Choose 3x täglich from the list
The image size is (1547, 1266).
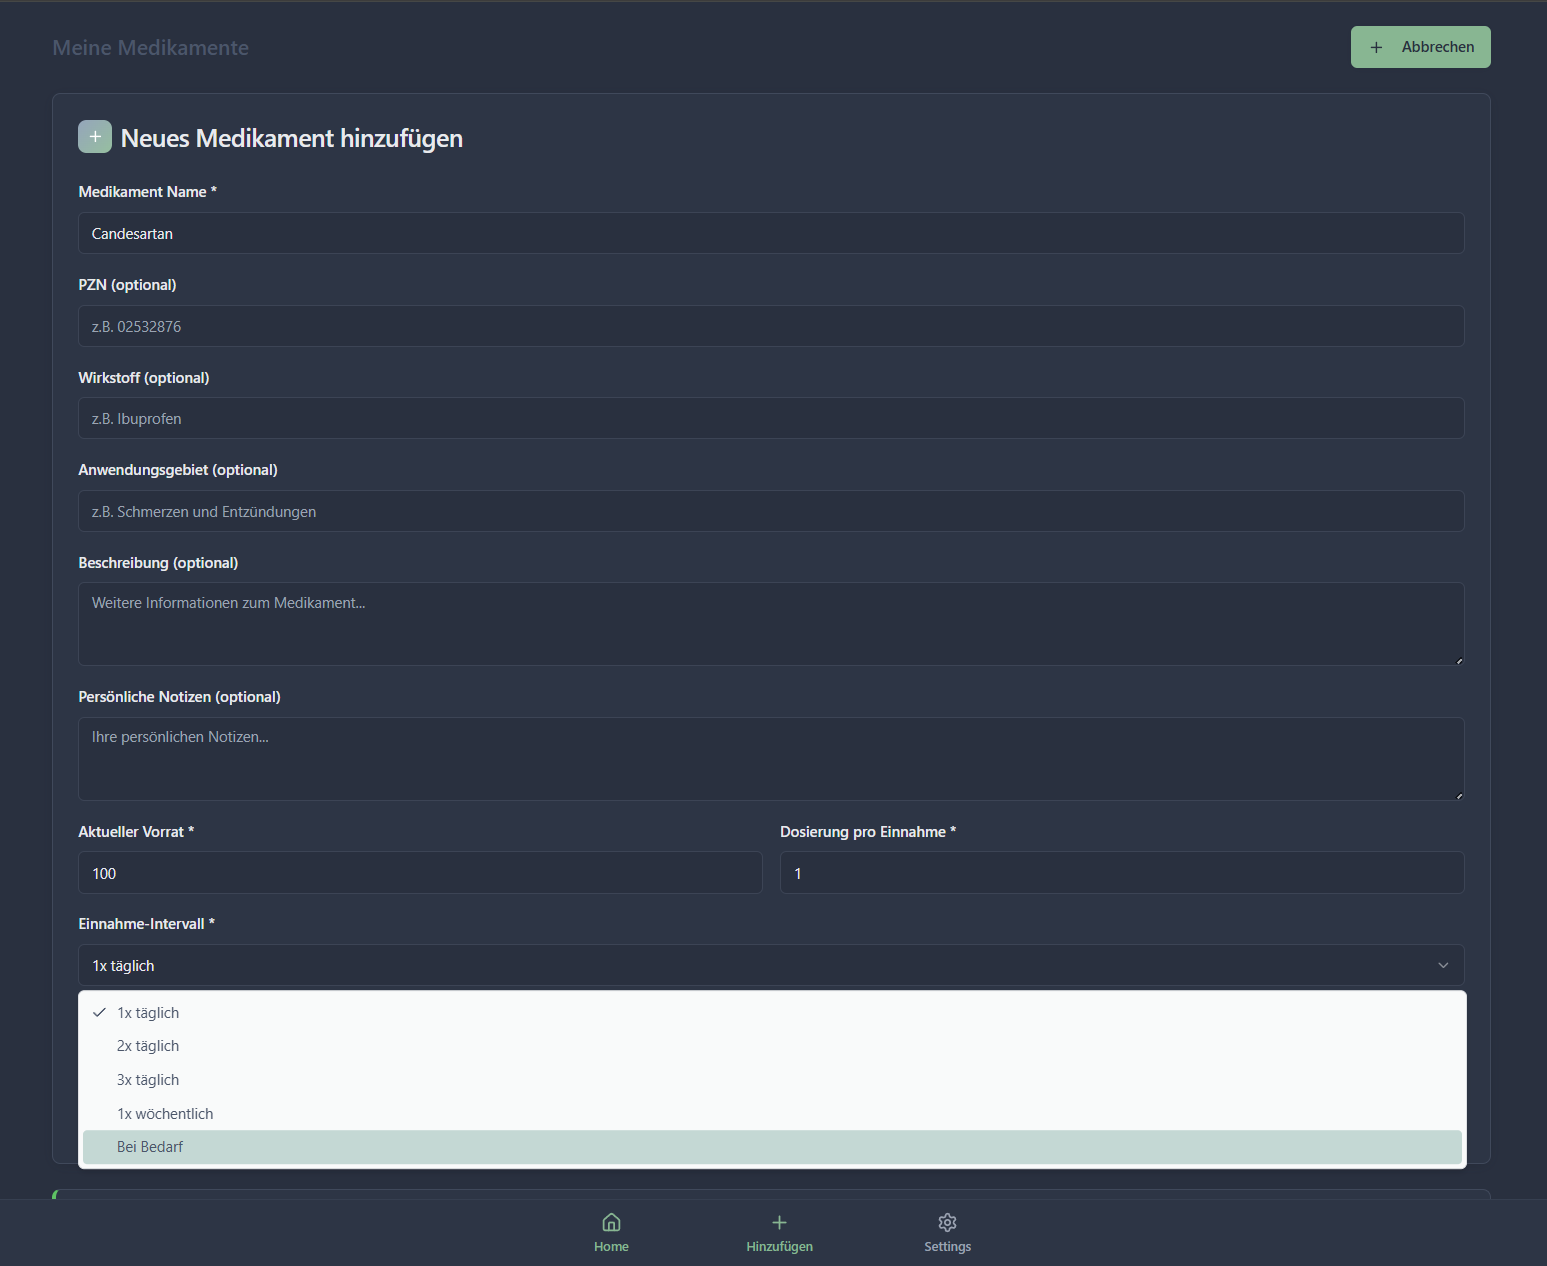click(x=148, y=1080)
